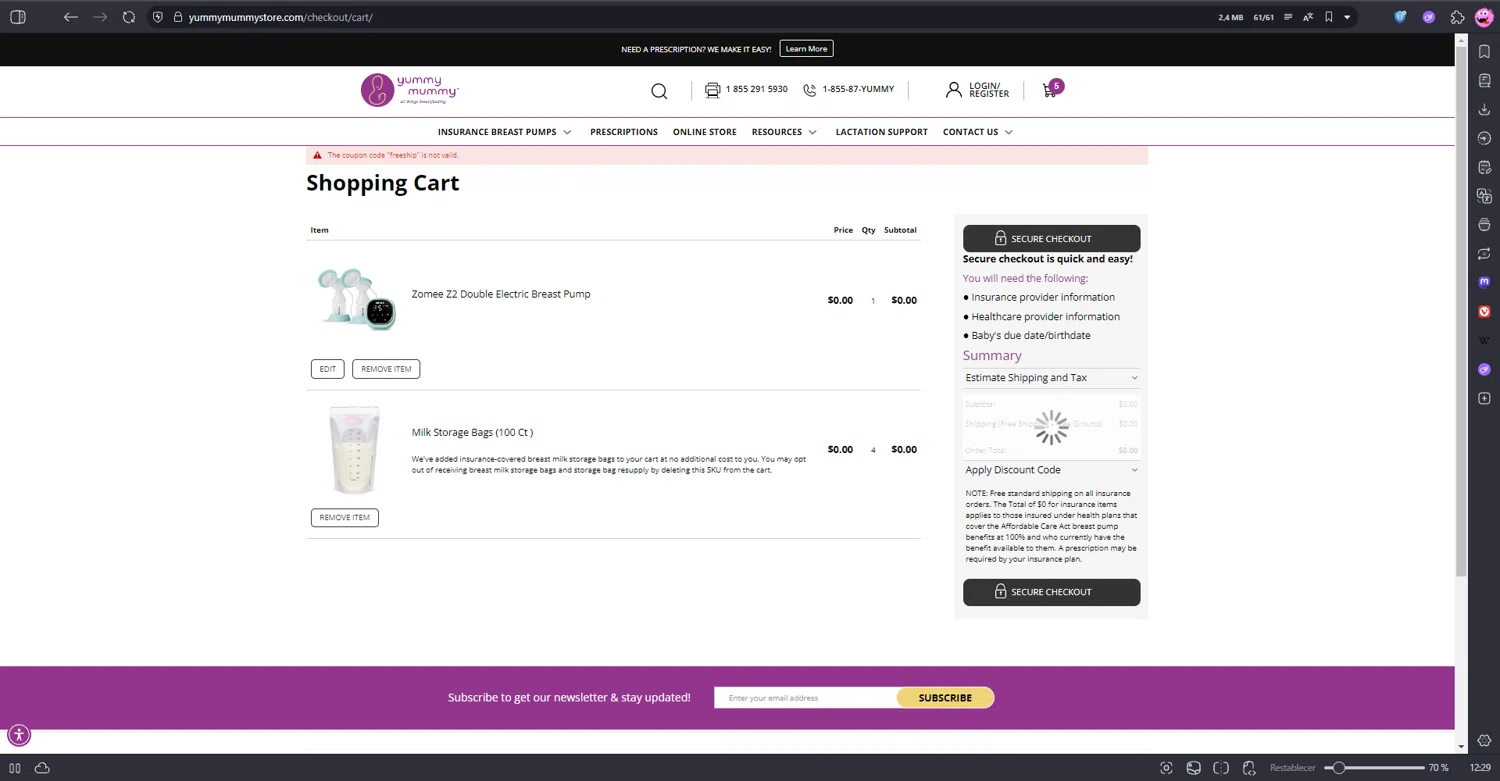Open the Online Store menu item

[x=705, y=132]
